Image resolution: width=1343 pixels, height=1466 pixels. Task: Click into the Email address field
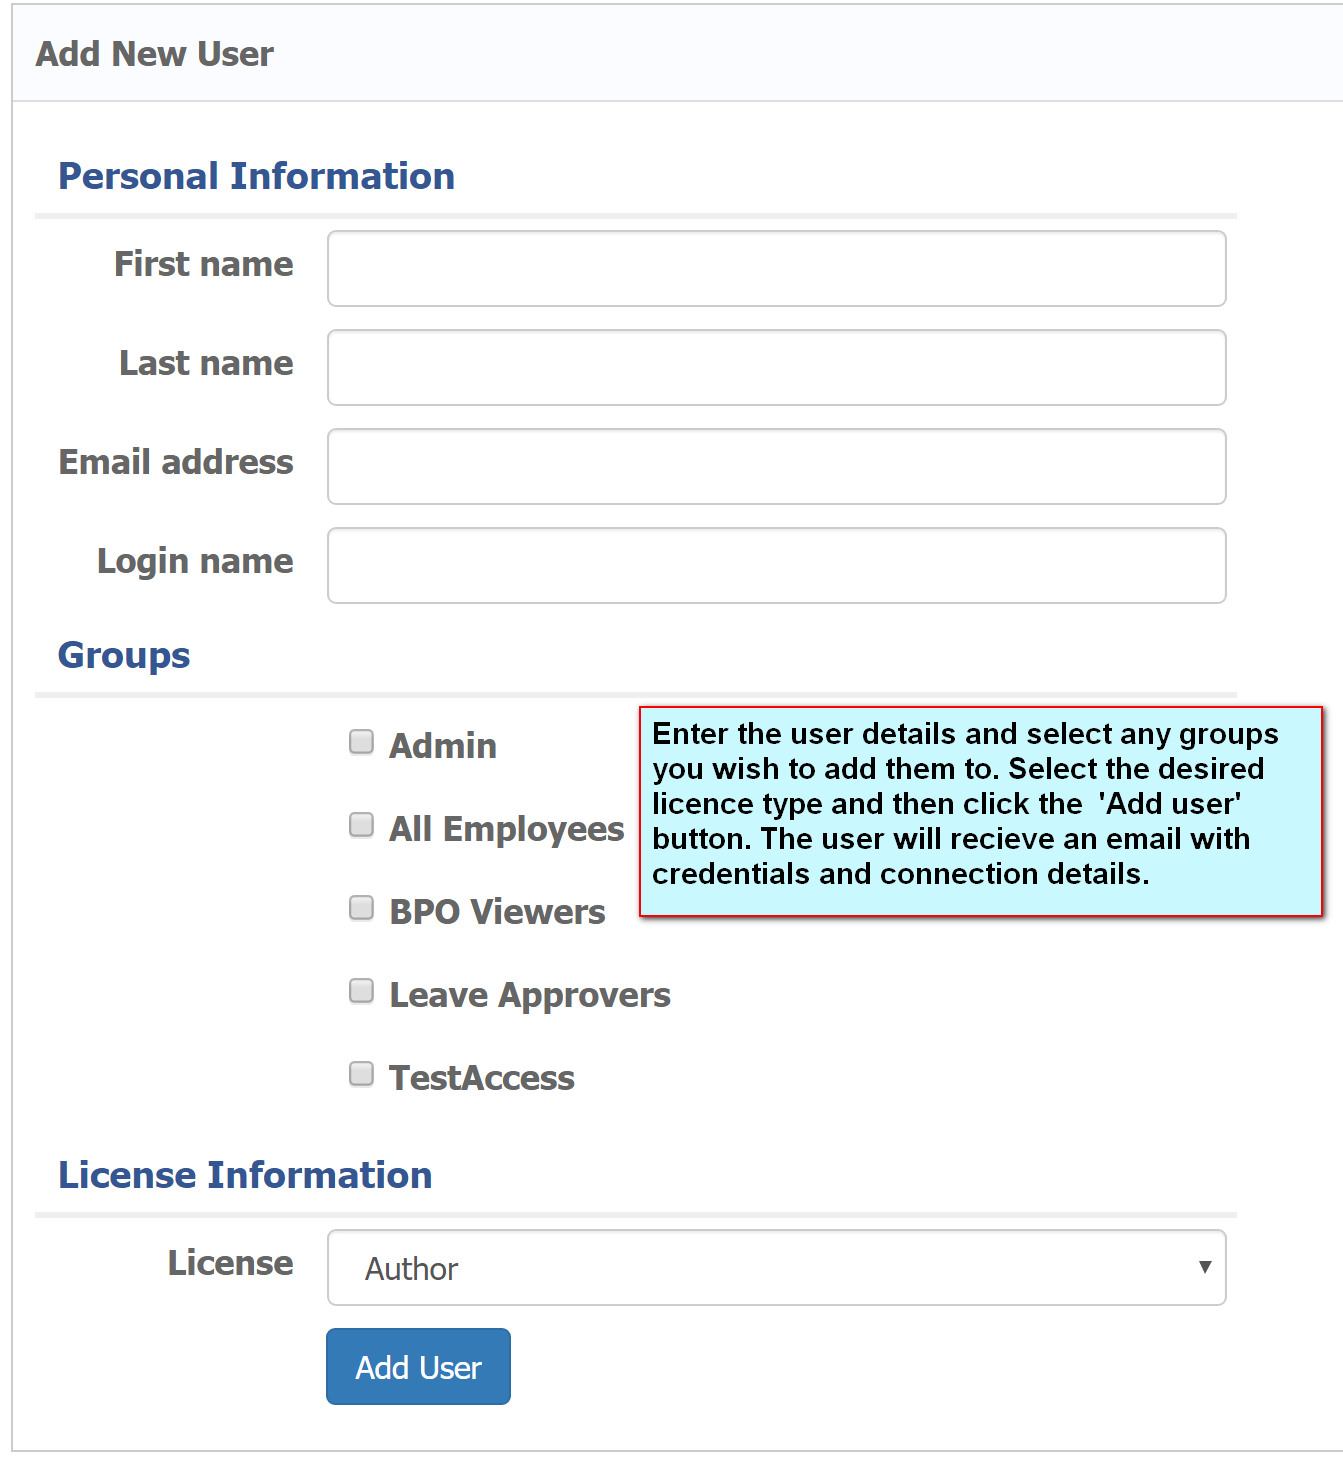coord(776,466)
